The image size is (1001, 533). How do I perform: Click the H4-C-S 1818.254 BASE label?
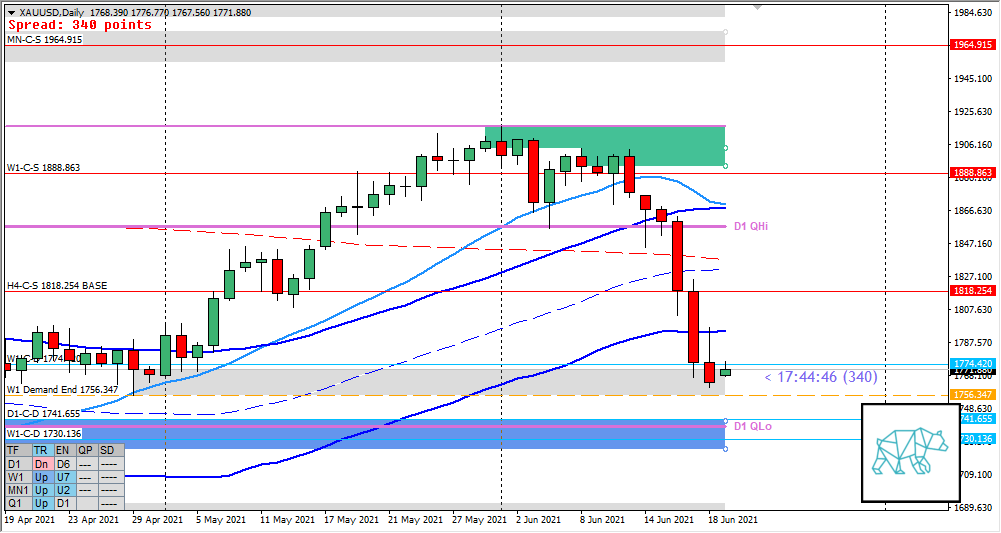coord(56,285)
